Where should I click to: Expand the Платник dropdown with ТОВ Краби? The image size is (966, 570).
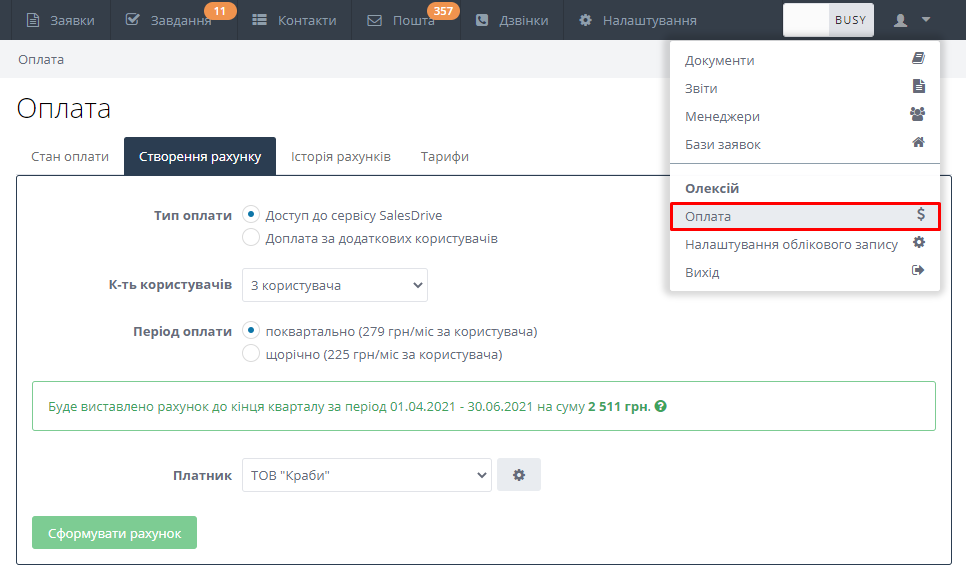[x=366, y=475]
